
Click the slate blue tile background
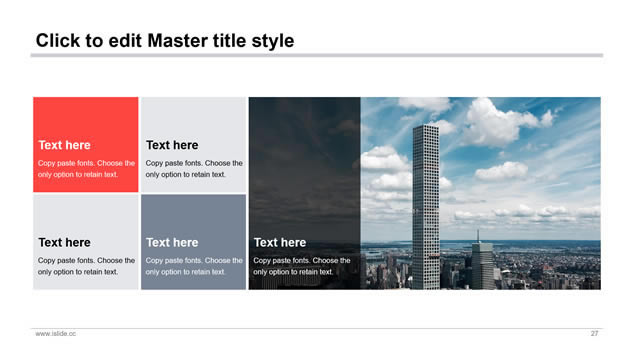pyautogui.click(x=194, y=215)
